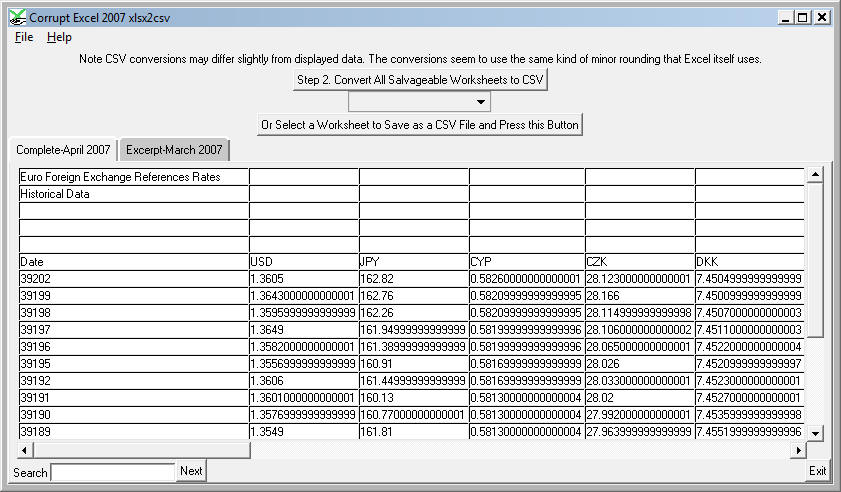Expand the worksheet selection dropdown
Screen dimensions: 841x492
pos(481,102)
